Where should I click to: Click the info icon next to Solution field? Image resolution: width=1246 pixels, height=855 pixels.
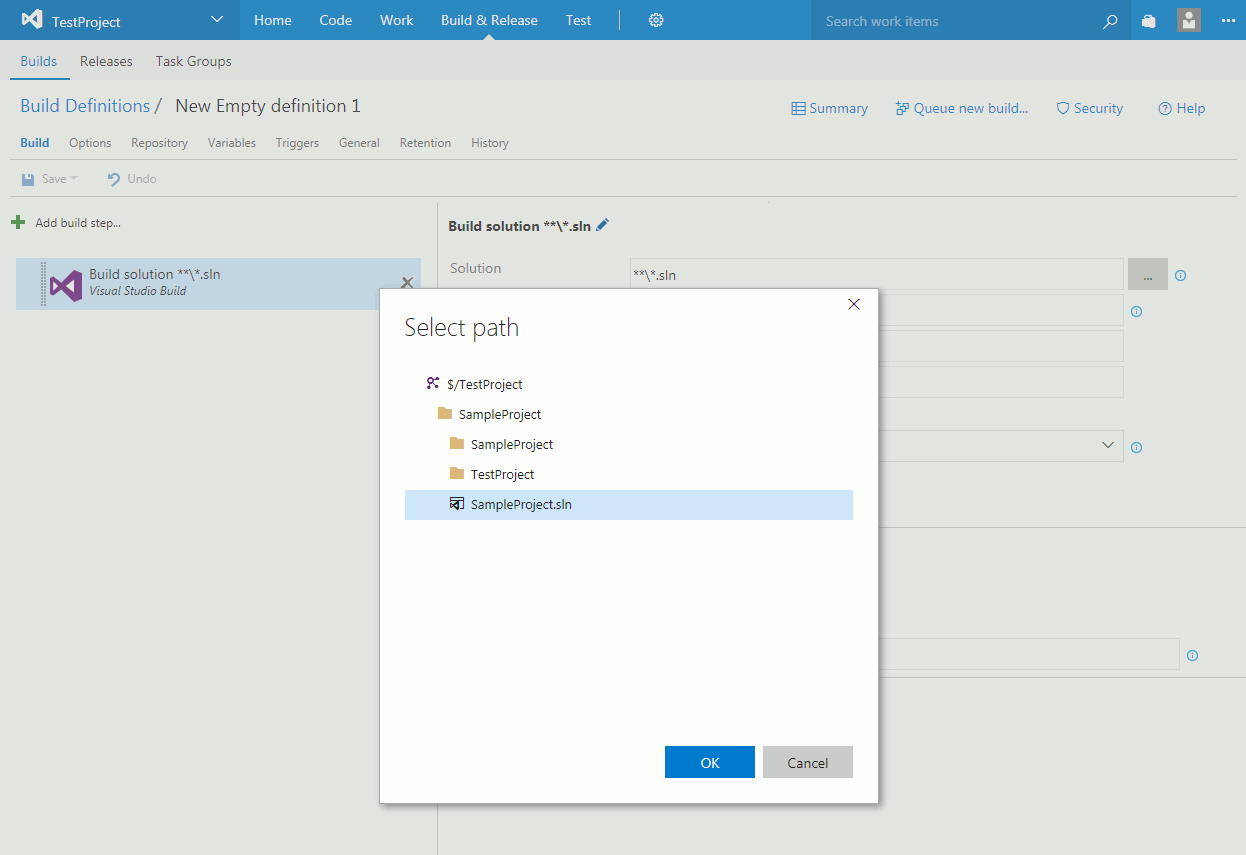pyautogui.click(x=1180, y=275)
